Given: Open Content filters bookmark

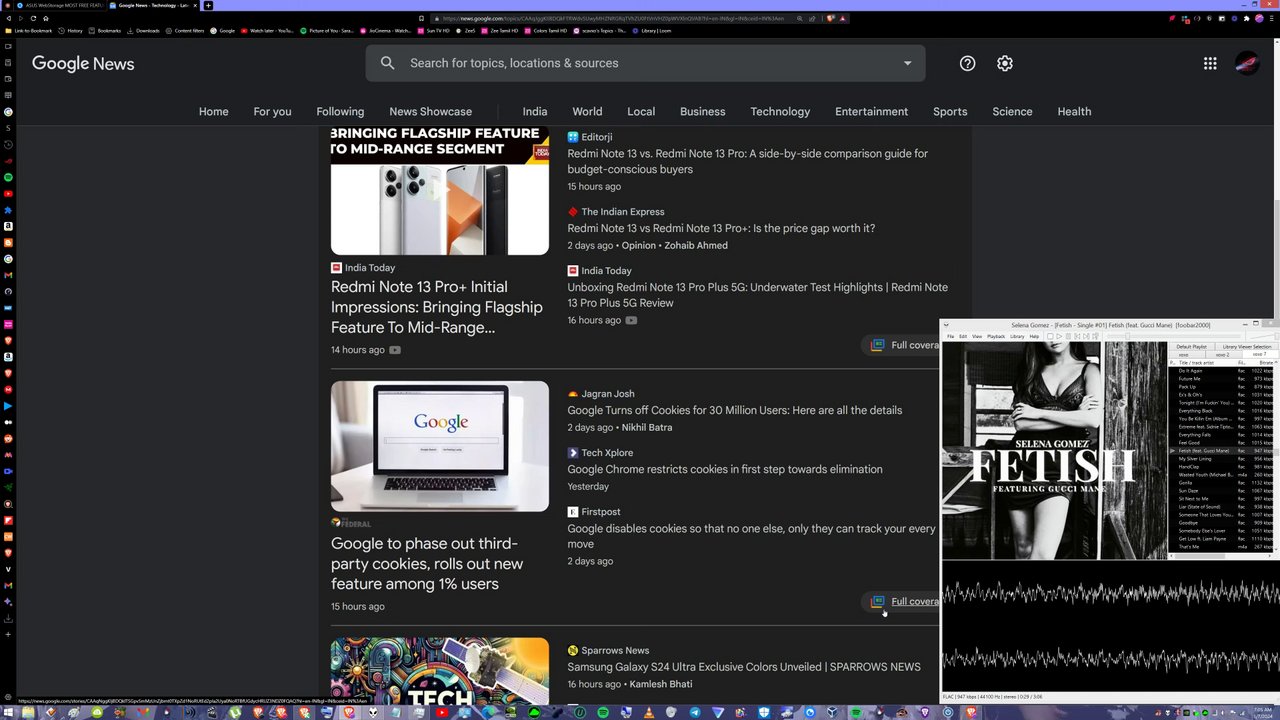Looking at the screenshot, I should [184, 31].
